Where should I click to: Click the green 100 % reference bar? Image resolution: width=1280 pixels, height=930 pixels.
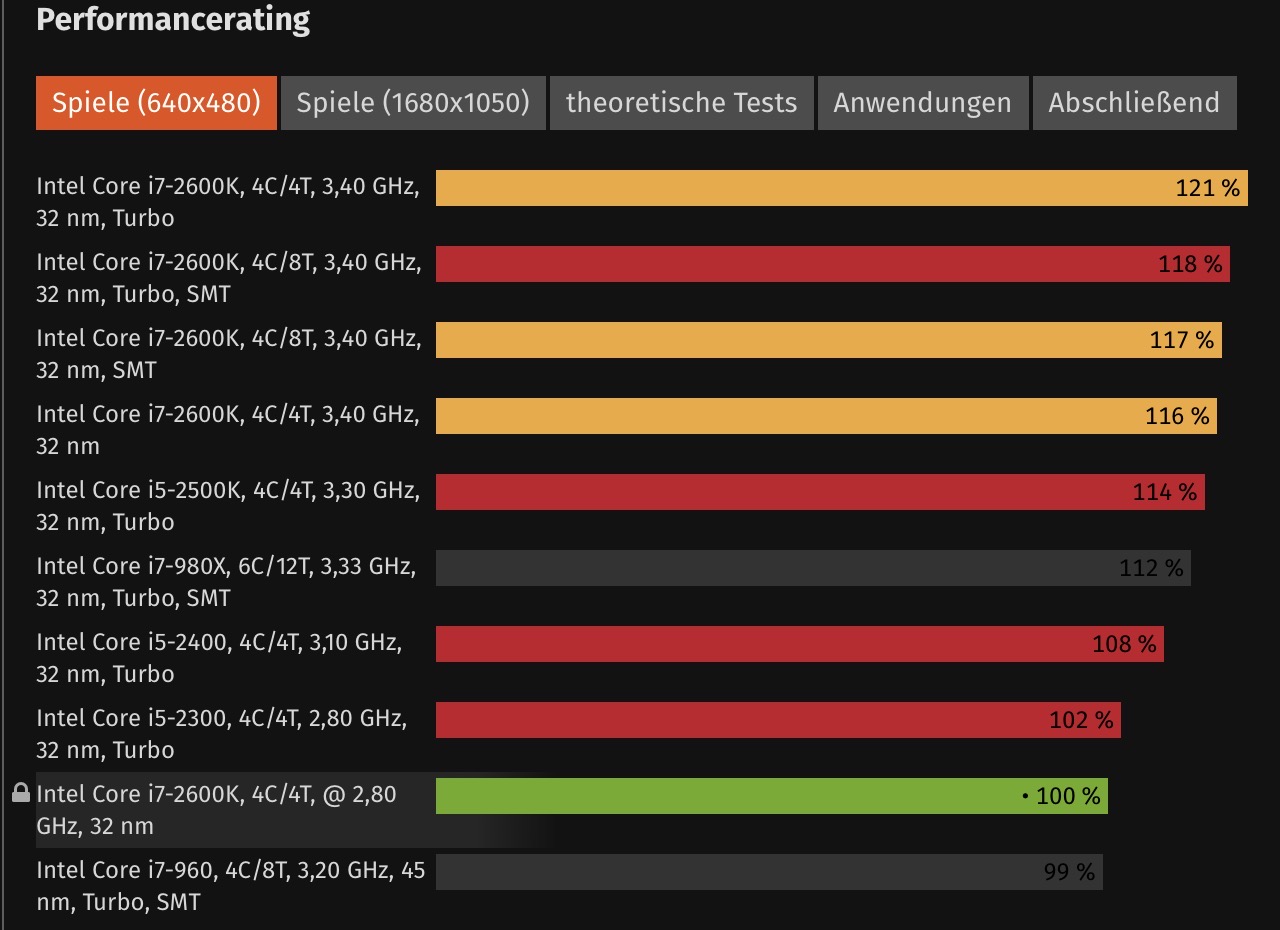point(772,796)
